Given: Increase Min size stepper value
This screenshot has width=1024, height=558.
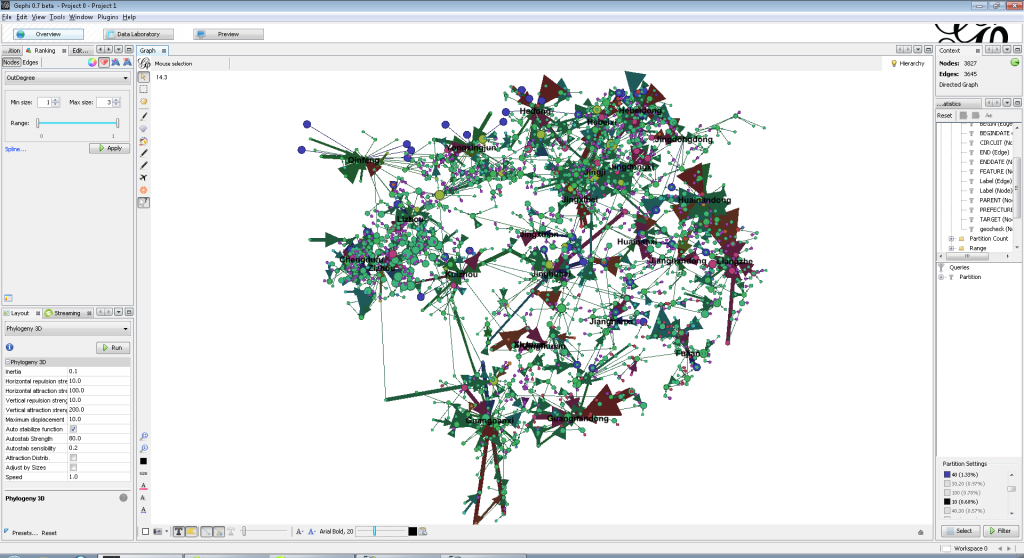Looking at the screenshot, I should point(56,100).
